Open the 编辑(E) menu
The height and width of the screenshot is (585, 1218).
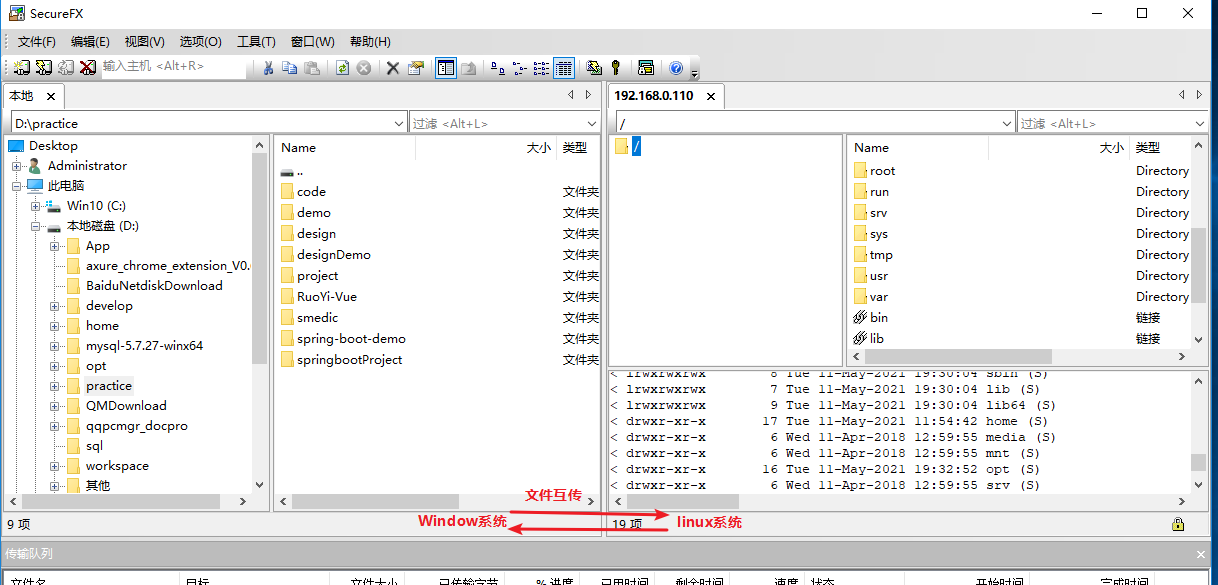pyautogui.click(x=90, y=41)
